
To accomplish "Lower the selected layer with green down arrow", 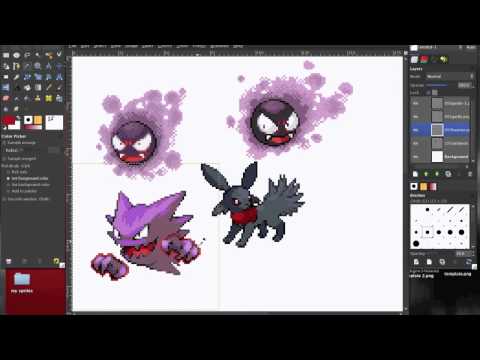I will pyautogui.click(x=437, y=174).
